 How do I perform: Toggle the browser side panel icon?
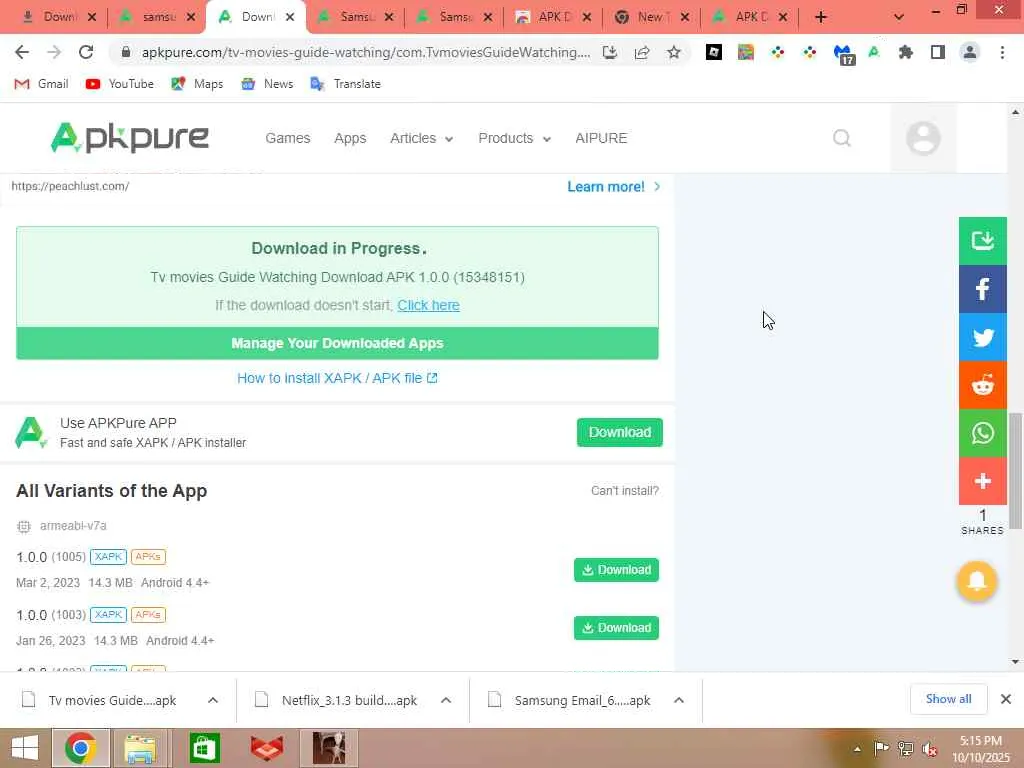[938, 52]
